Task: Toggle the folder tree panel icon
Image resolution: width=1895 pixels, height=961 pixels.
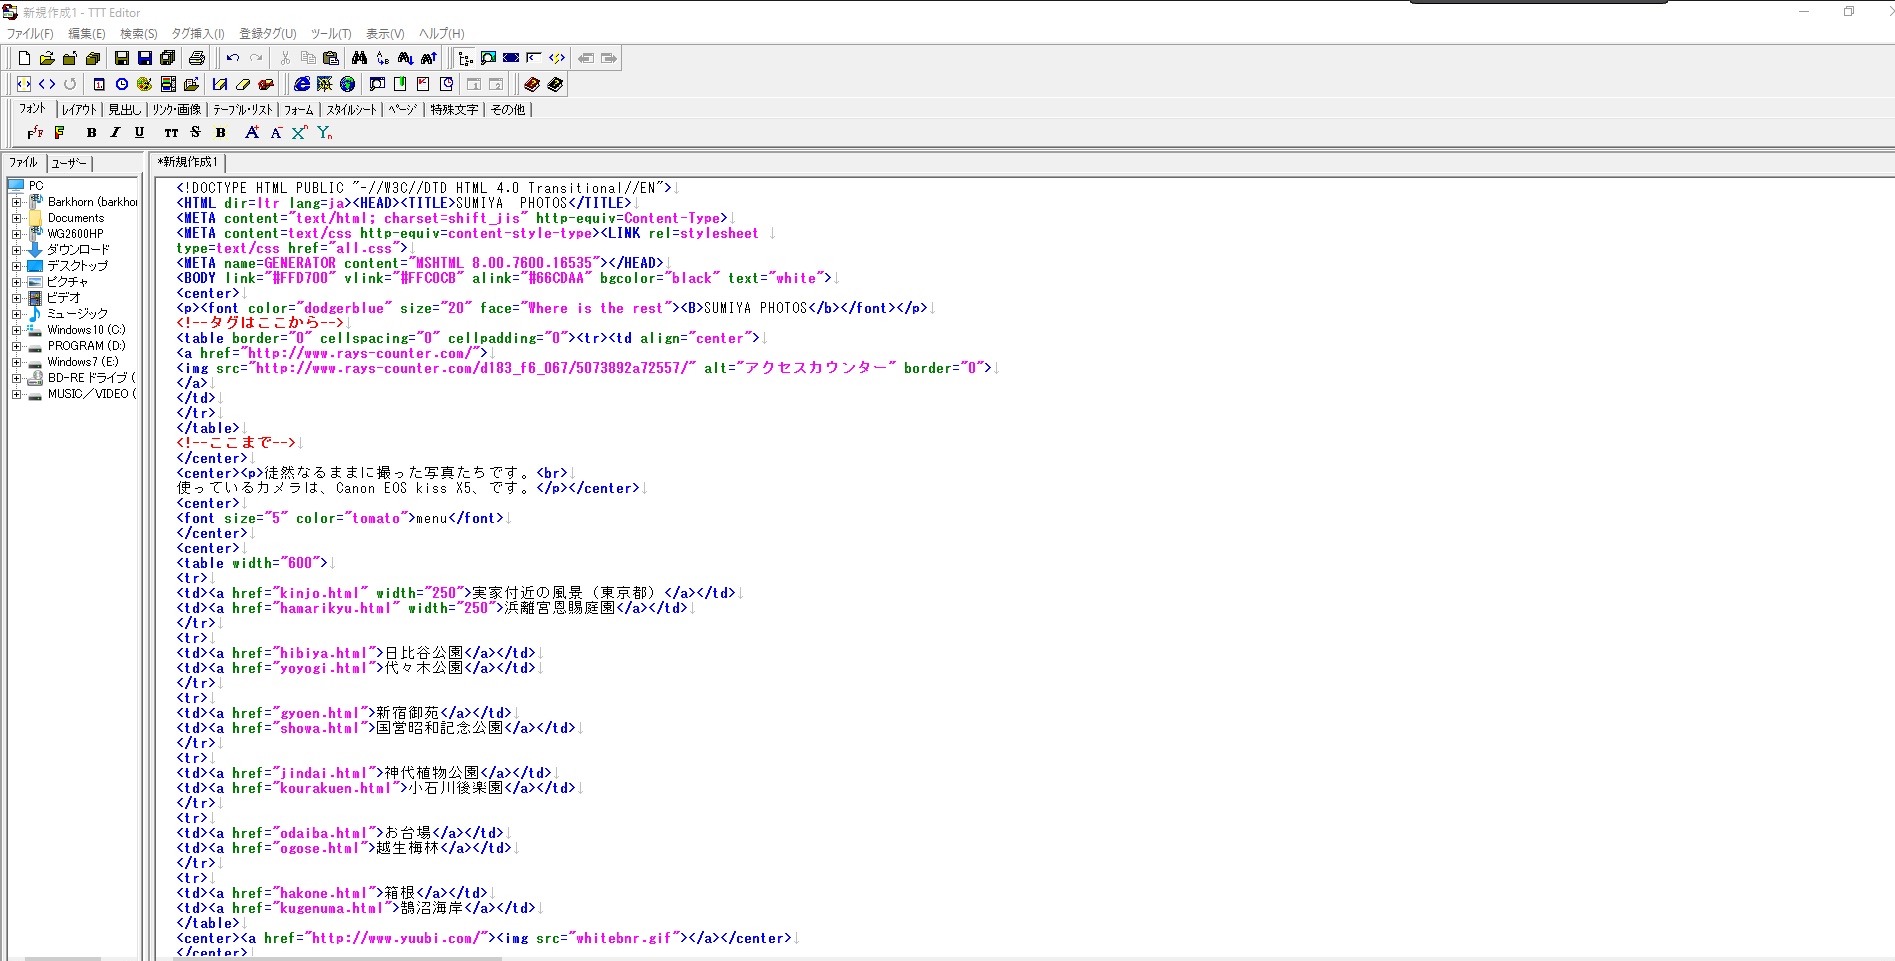Action: tap(465, 58)
